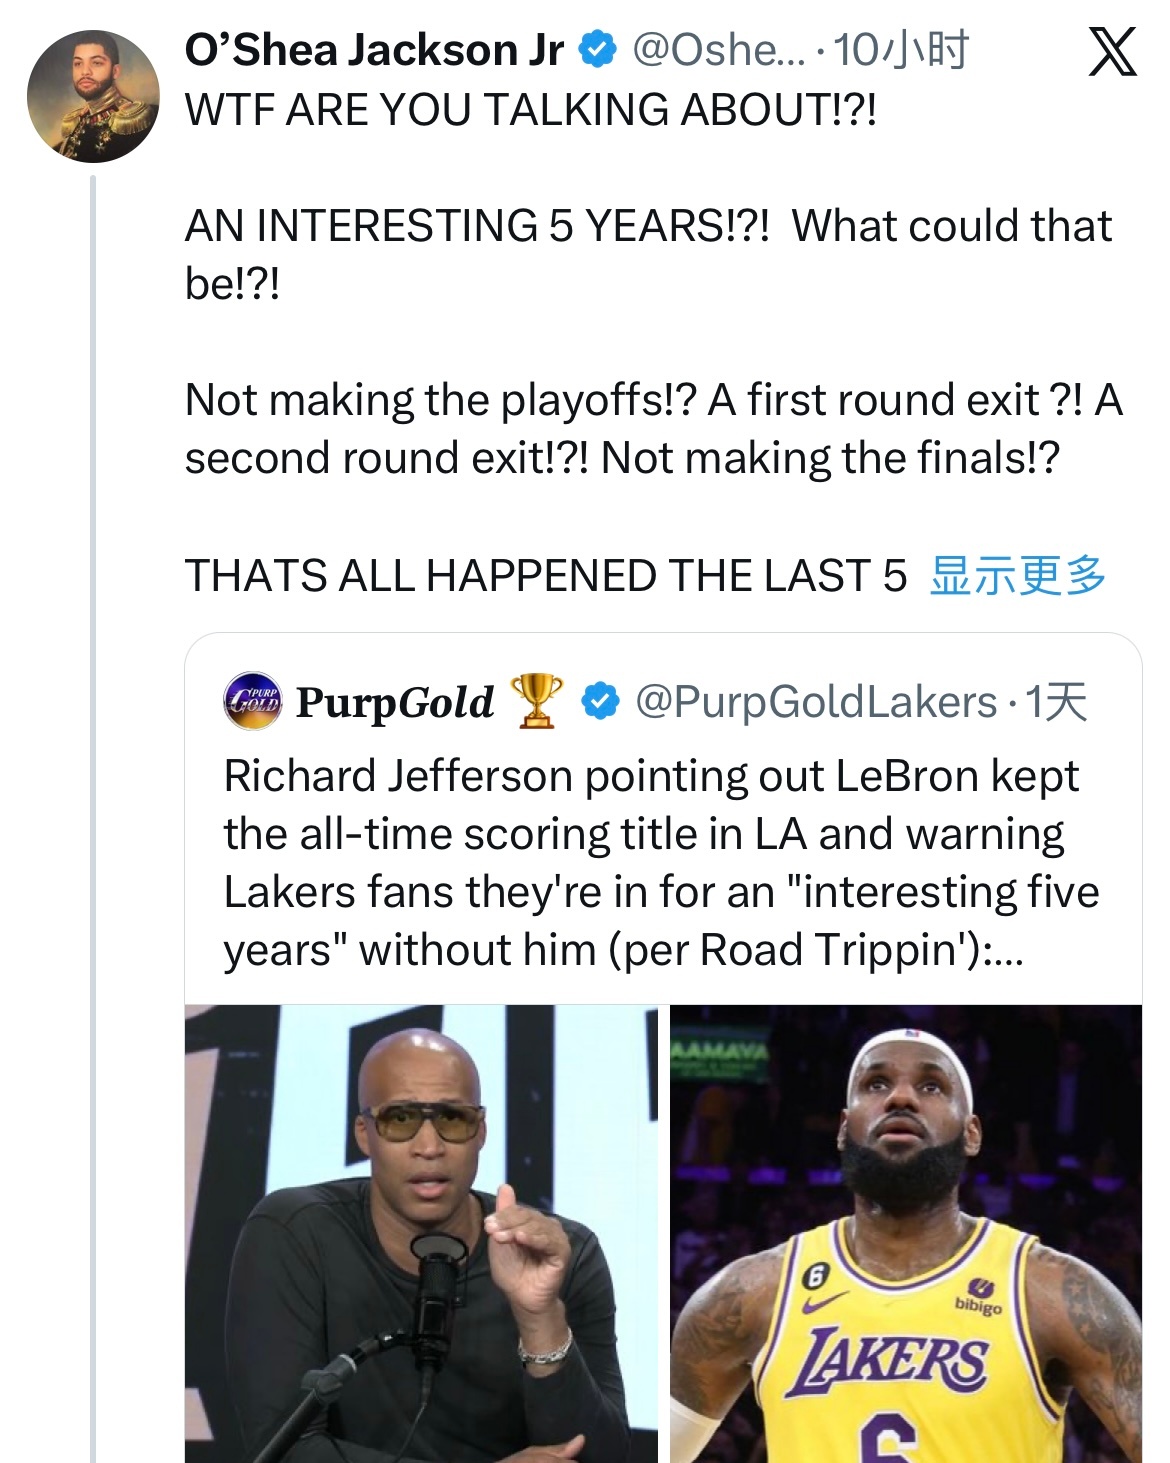
Task: Click the X logo icon
Action: click(x=1112, y=52)
